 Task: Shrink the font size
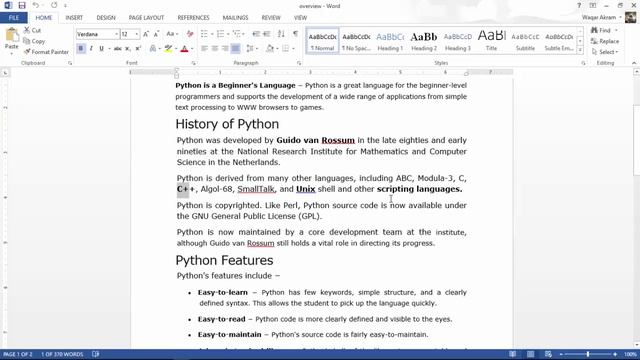[x=156, y=34]
